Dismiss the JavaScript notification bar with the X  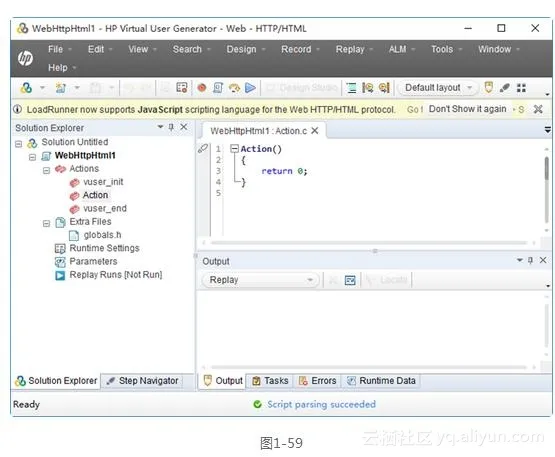coord(538,109)
